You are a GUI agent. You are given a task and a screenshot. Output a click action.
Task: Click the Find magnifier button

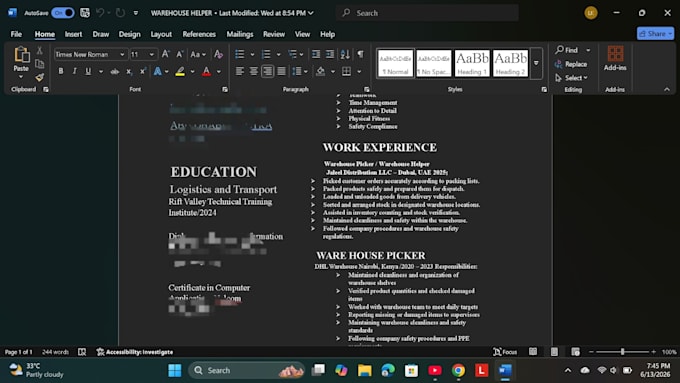[x=567, y=50]
